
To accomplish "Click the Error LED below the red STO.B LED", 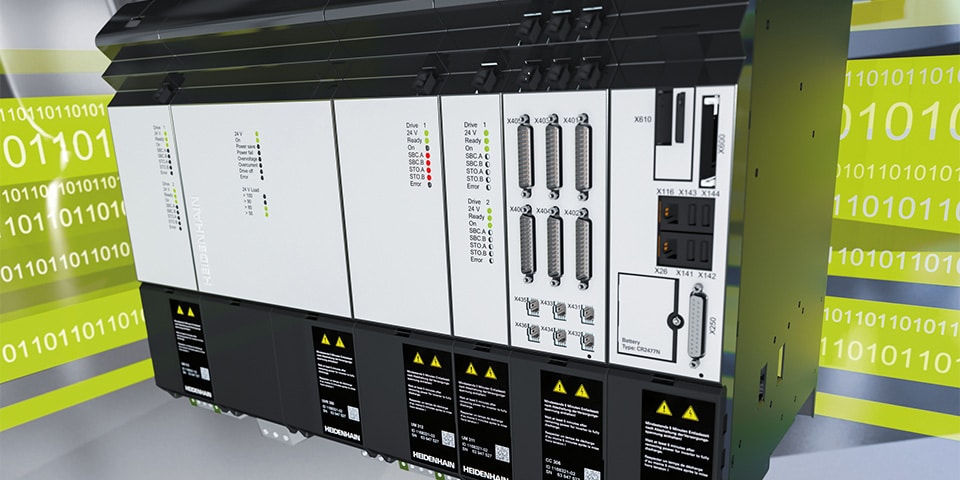I will 428,185.
